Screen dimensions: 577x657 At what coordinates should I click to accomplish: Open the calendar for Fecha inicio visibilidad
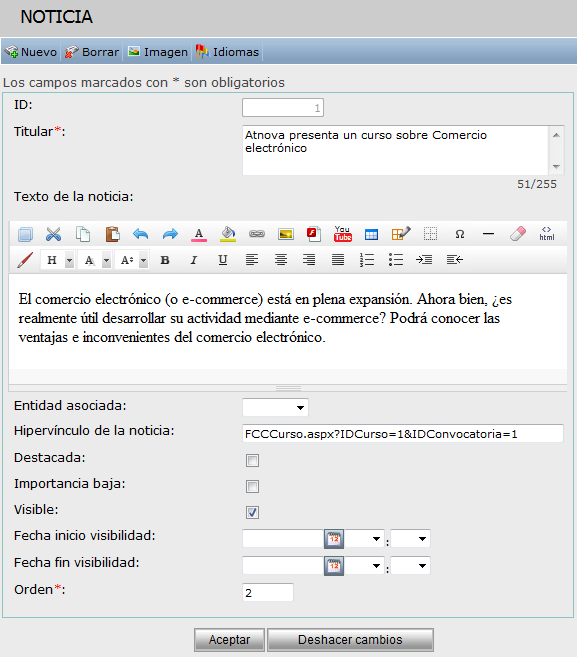pyautogui.click(x=334, y=539)
